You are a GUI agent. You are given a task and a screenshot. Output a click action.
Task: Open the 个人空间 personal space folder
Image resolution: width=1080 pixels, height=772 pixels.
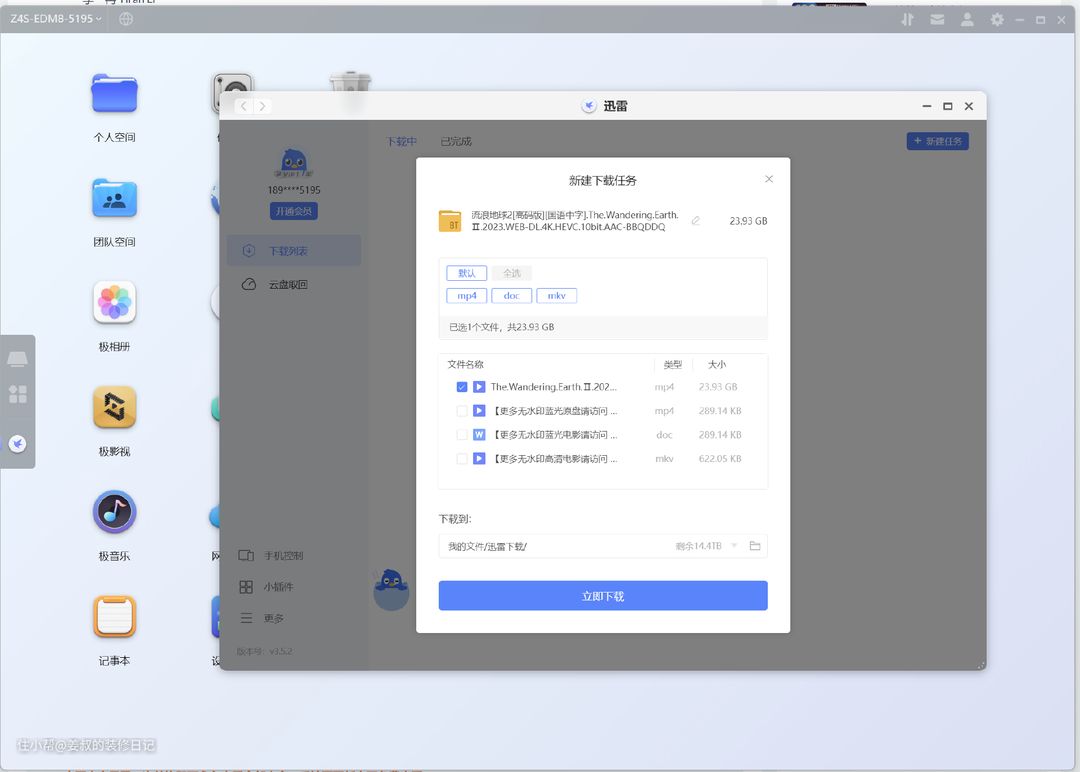[x=114, y=94]
